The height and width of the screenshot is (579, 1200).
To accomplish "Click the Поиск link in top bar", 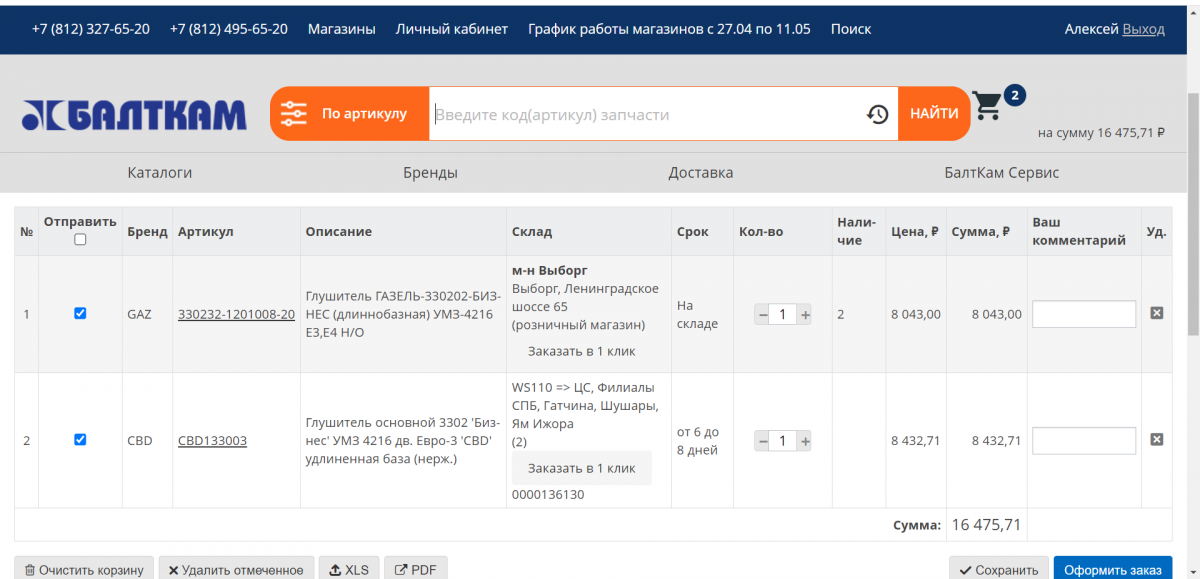I will click(x=851, y=29).
